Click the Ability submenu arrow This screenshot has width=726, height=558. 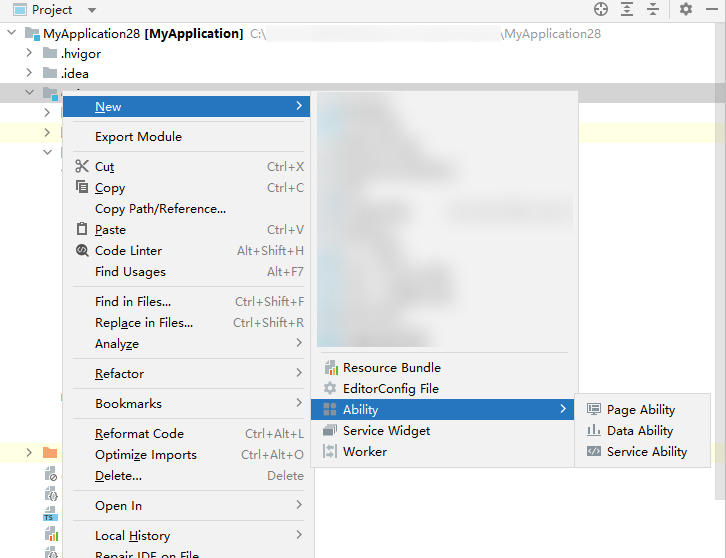563,409
